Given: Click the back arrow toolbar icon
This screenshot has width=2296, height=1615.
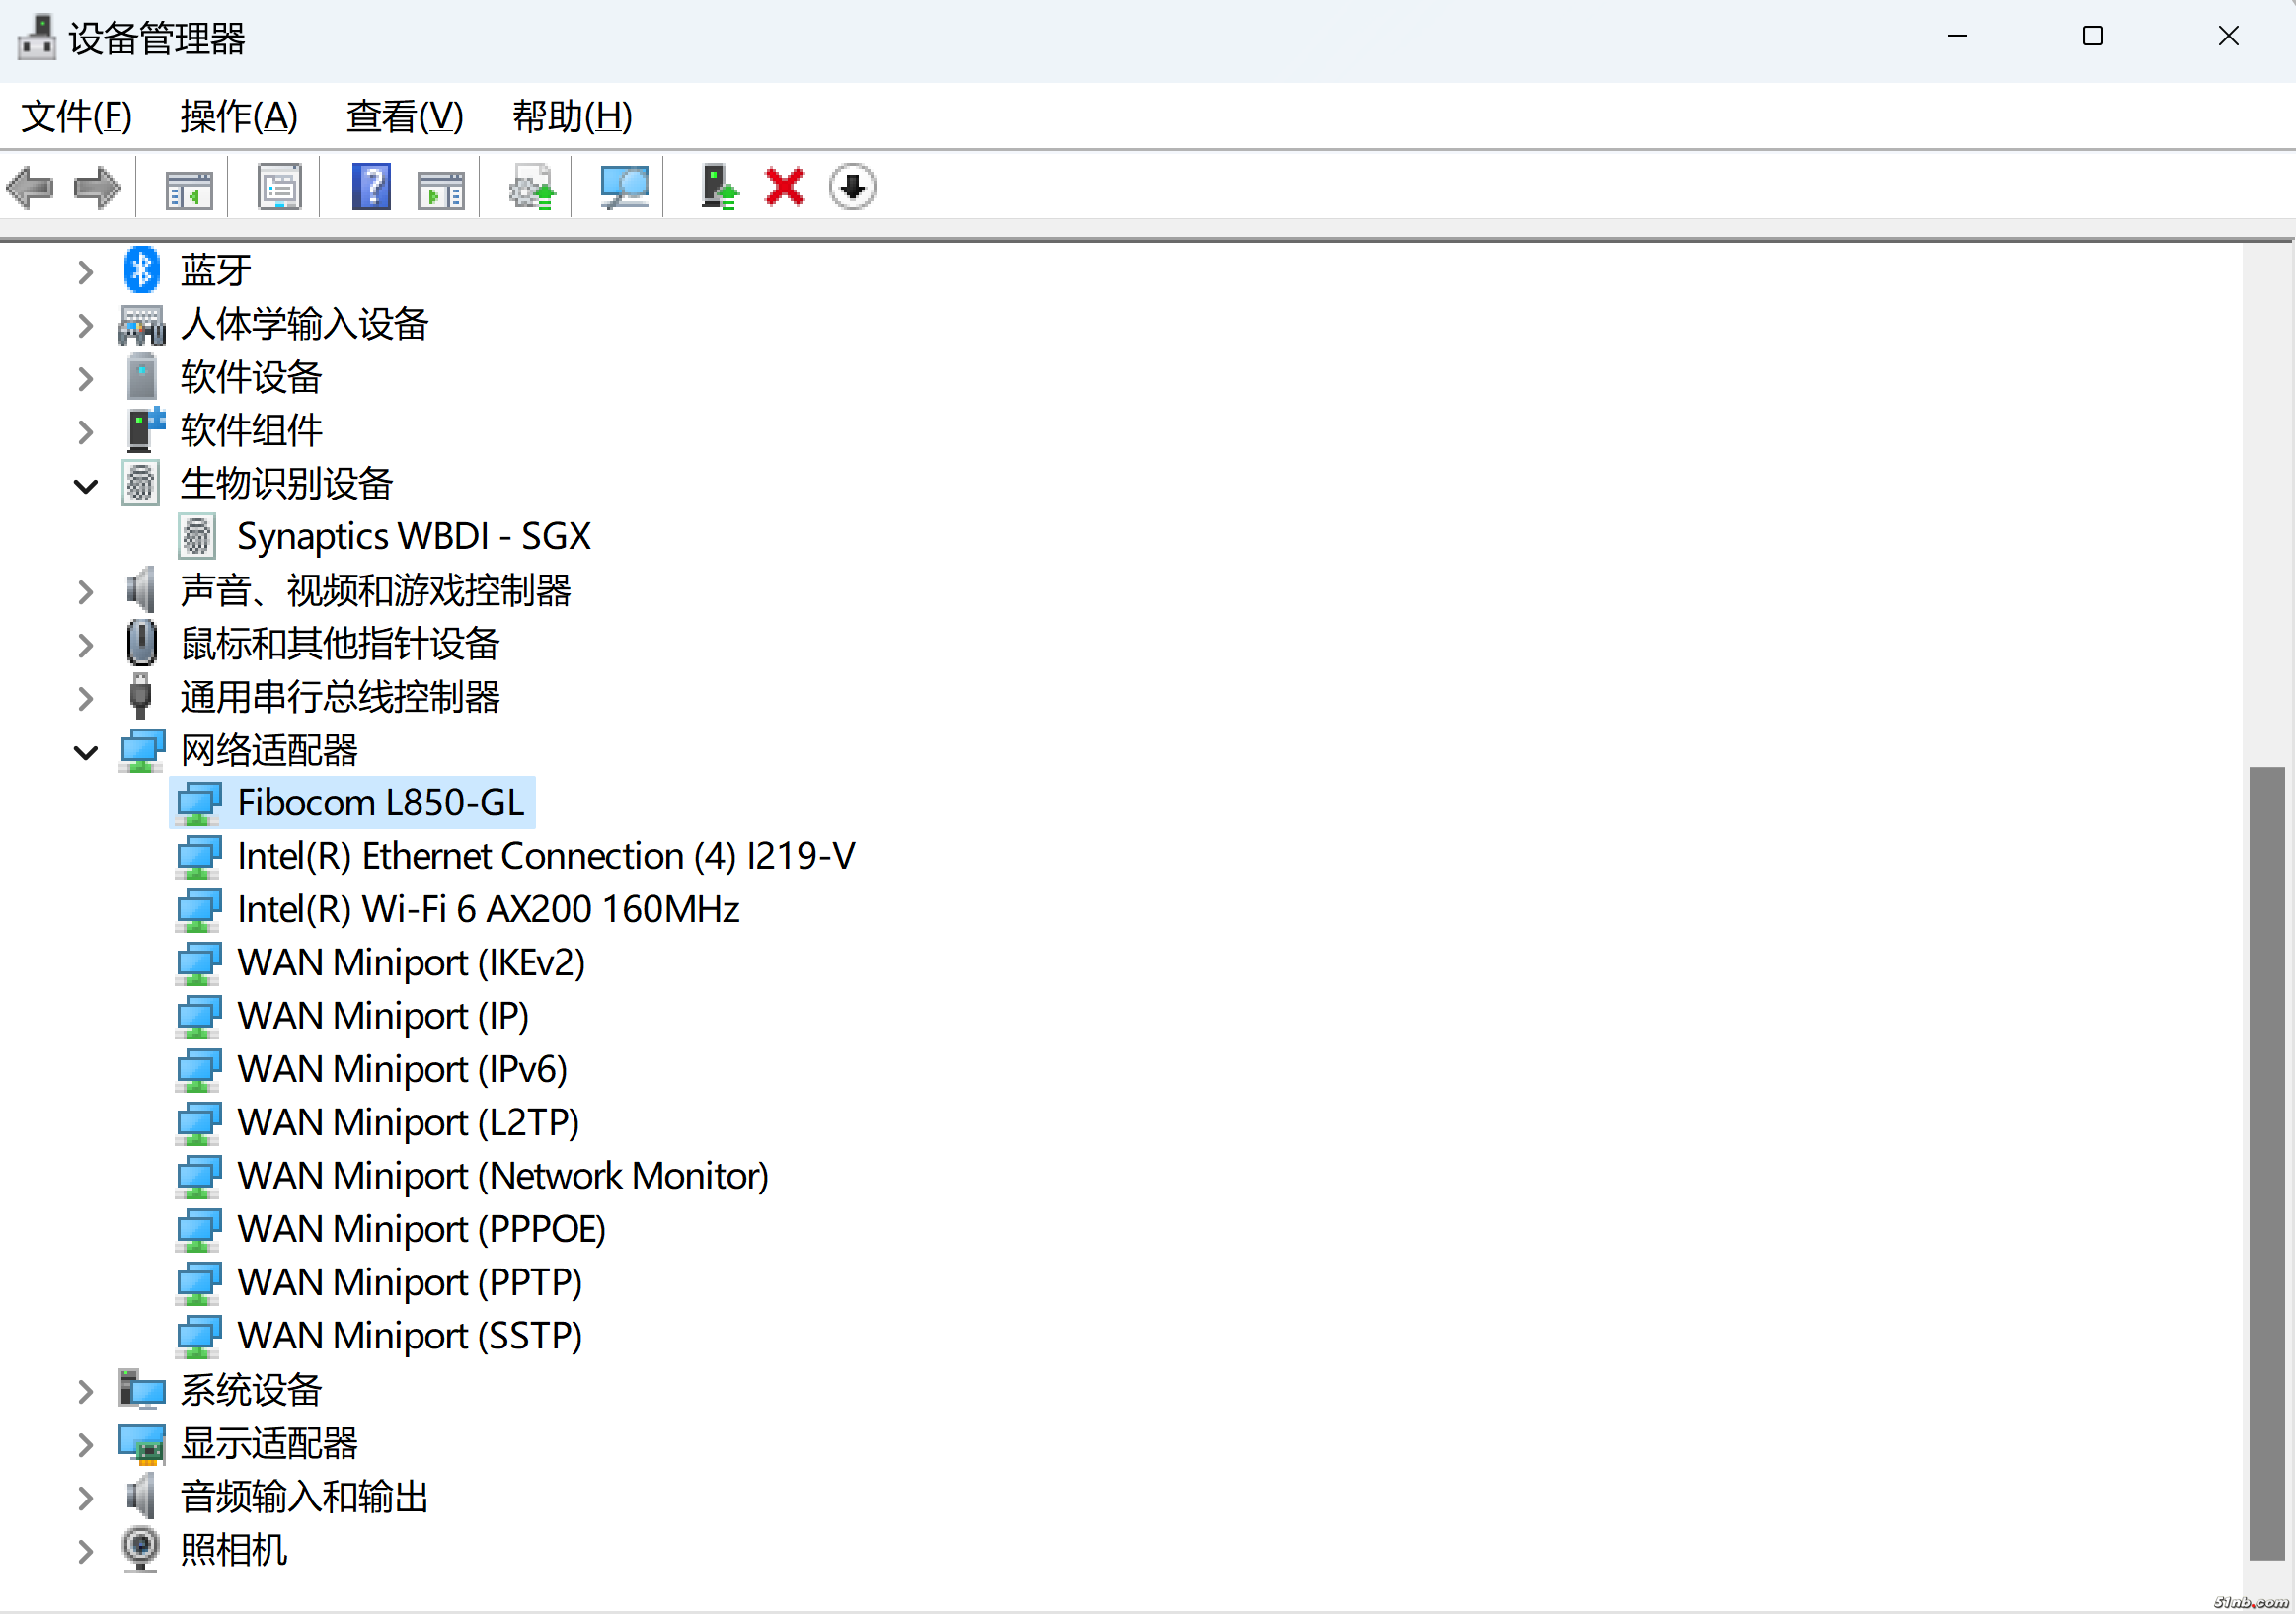Looking at the screenshot, I should coord(30,187).
